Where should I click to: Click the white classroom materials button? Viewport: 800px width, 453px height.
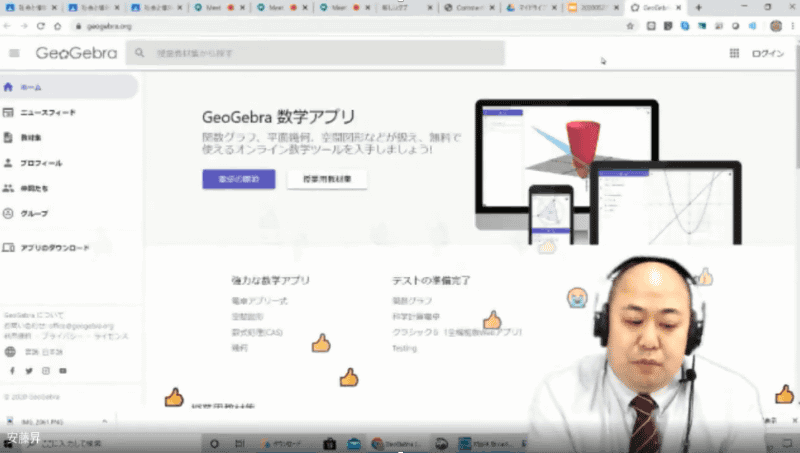[327, 179]
